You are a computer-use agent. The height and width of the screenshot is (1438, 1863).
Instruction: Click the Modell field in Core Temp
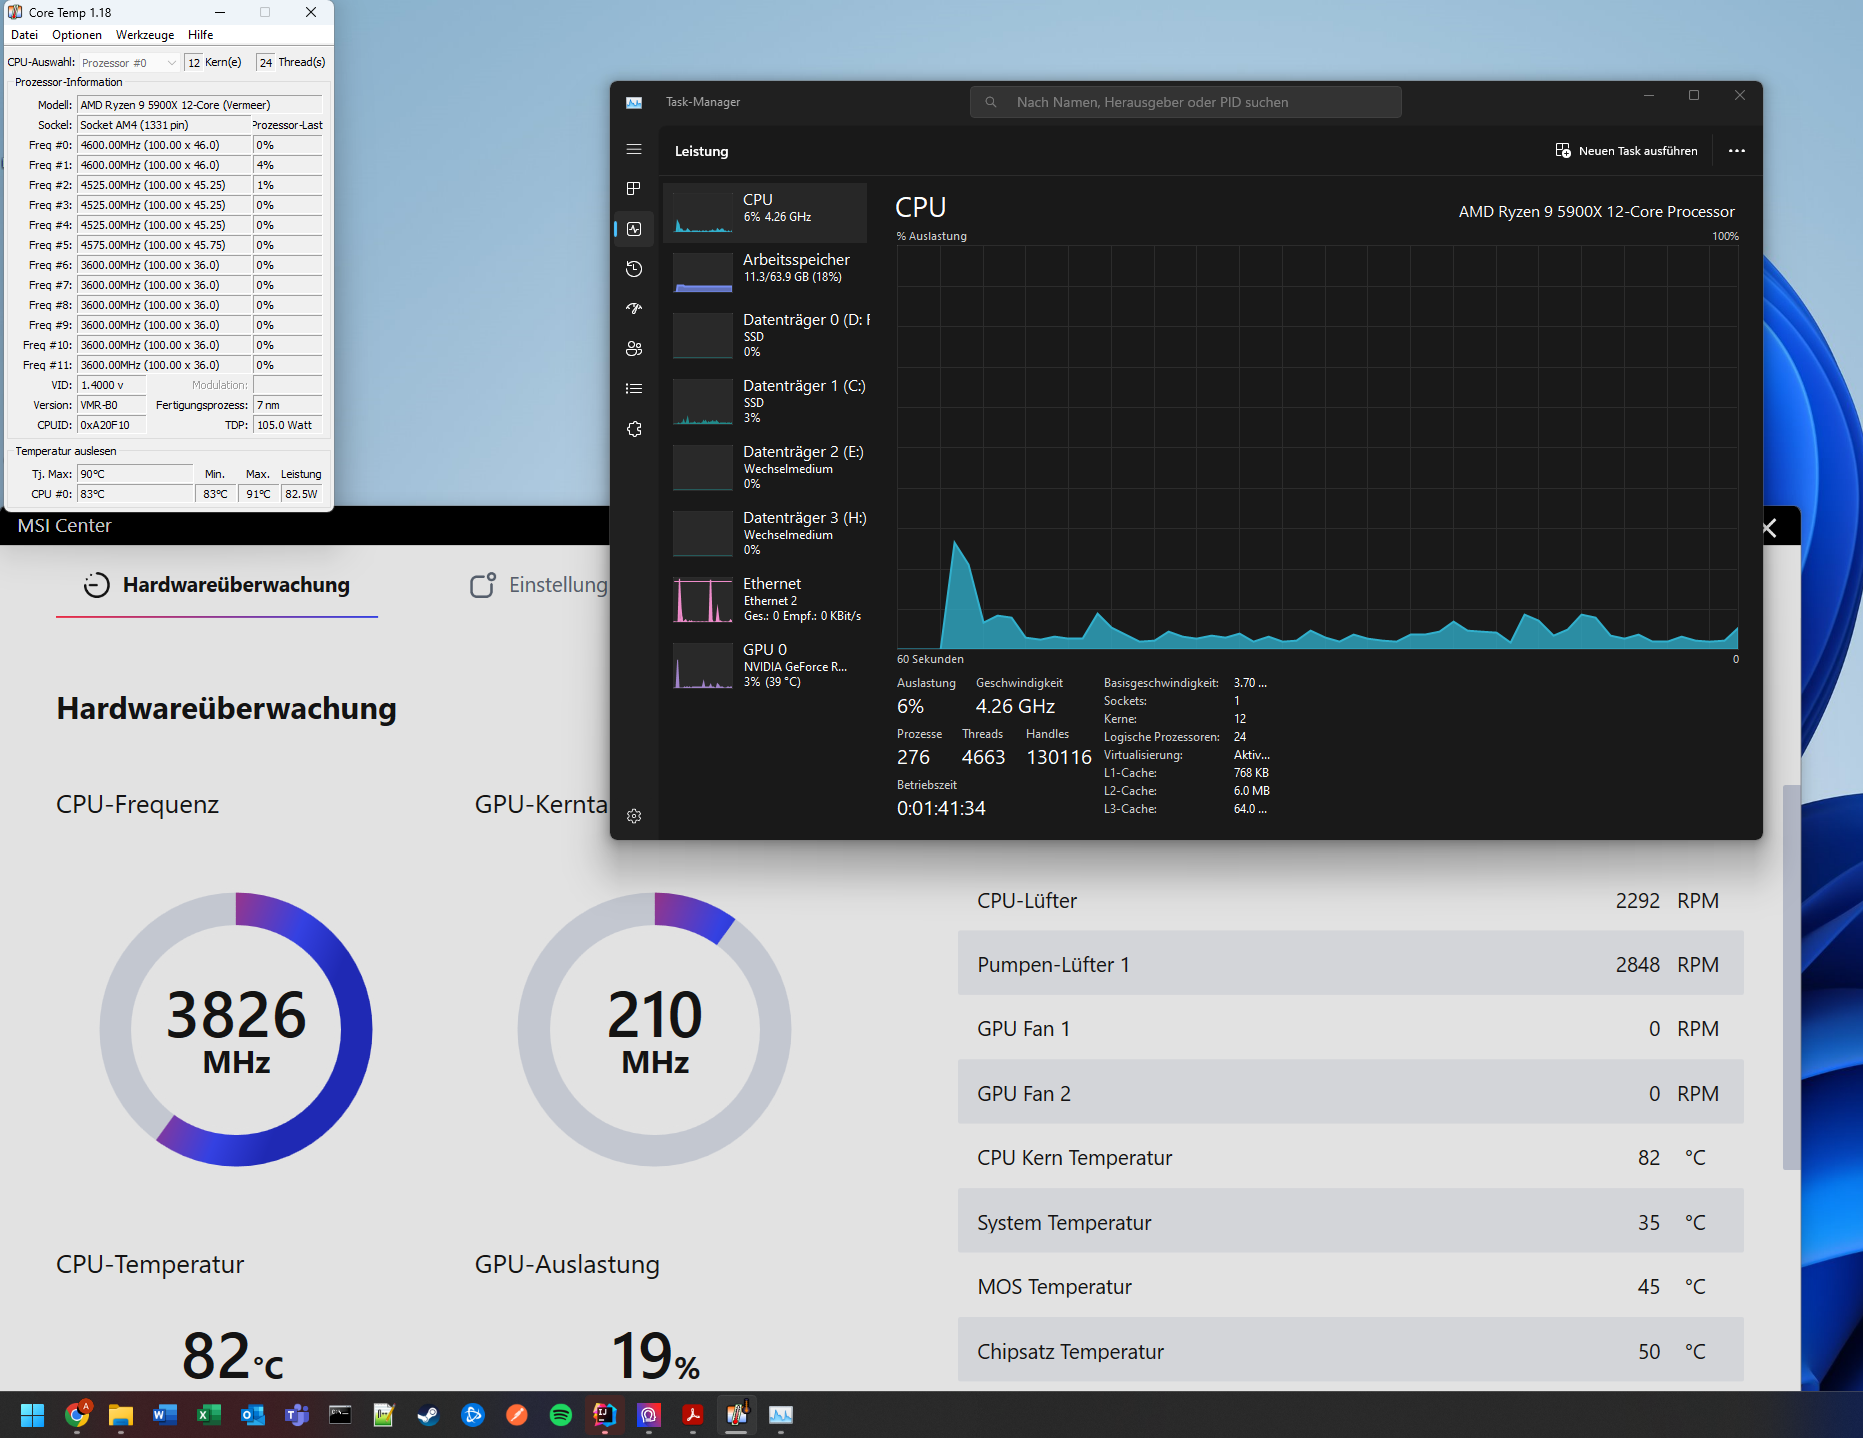200,105
